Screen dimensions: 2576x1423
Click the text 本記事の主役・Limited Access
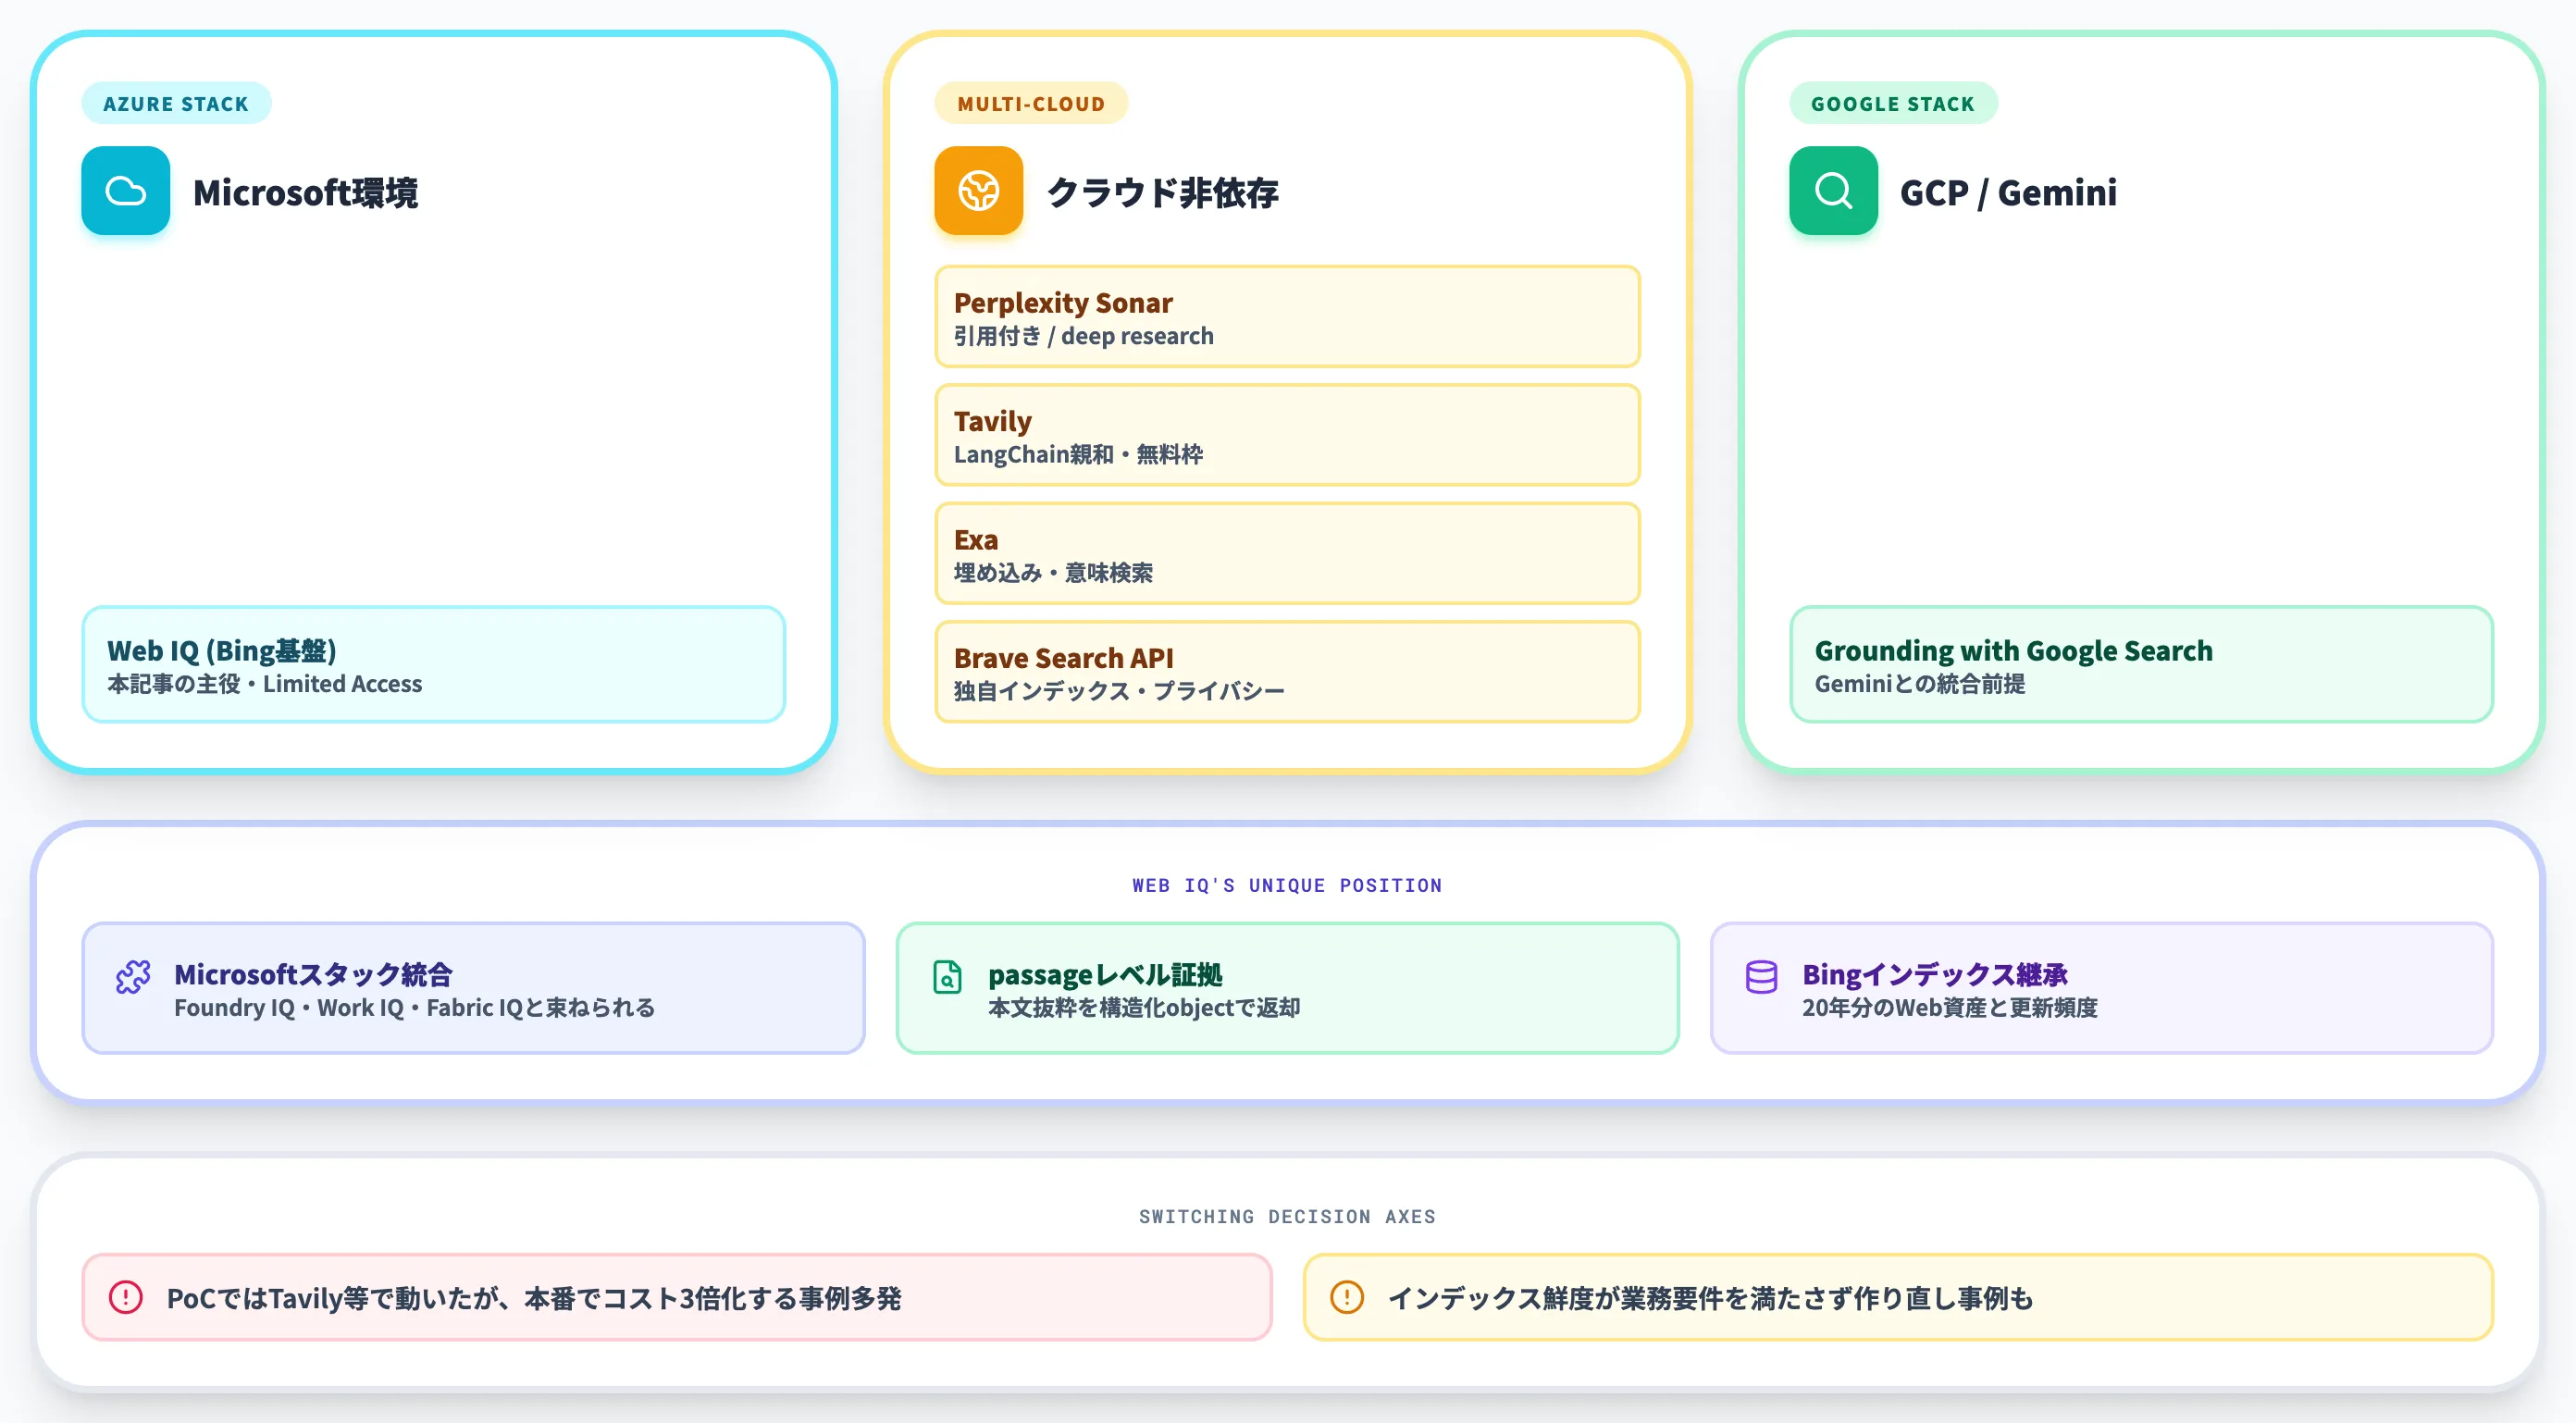coord(265,684)
